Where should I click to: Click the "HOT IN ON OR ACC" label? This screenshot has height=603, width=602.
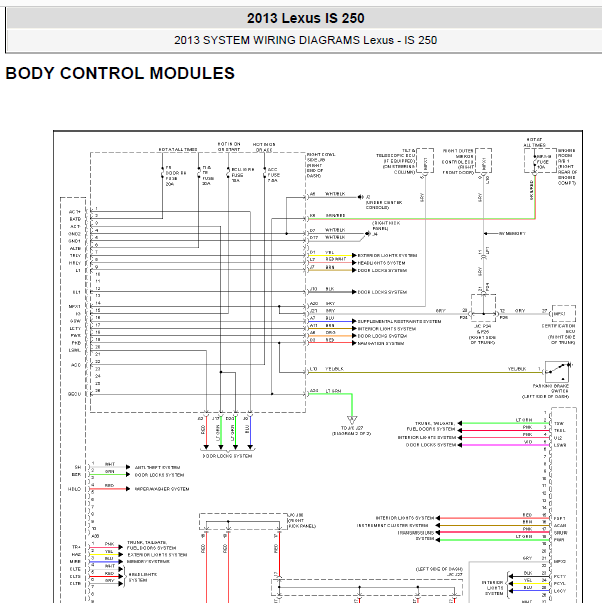coord(264,147)
